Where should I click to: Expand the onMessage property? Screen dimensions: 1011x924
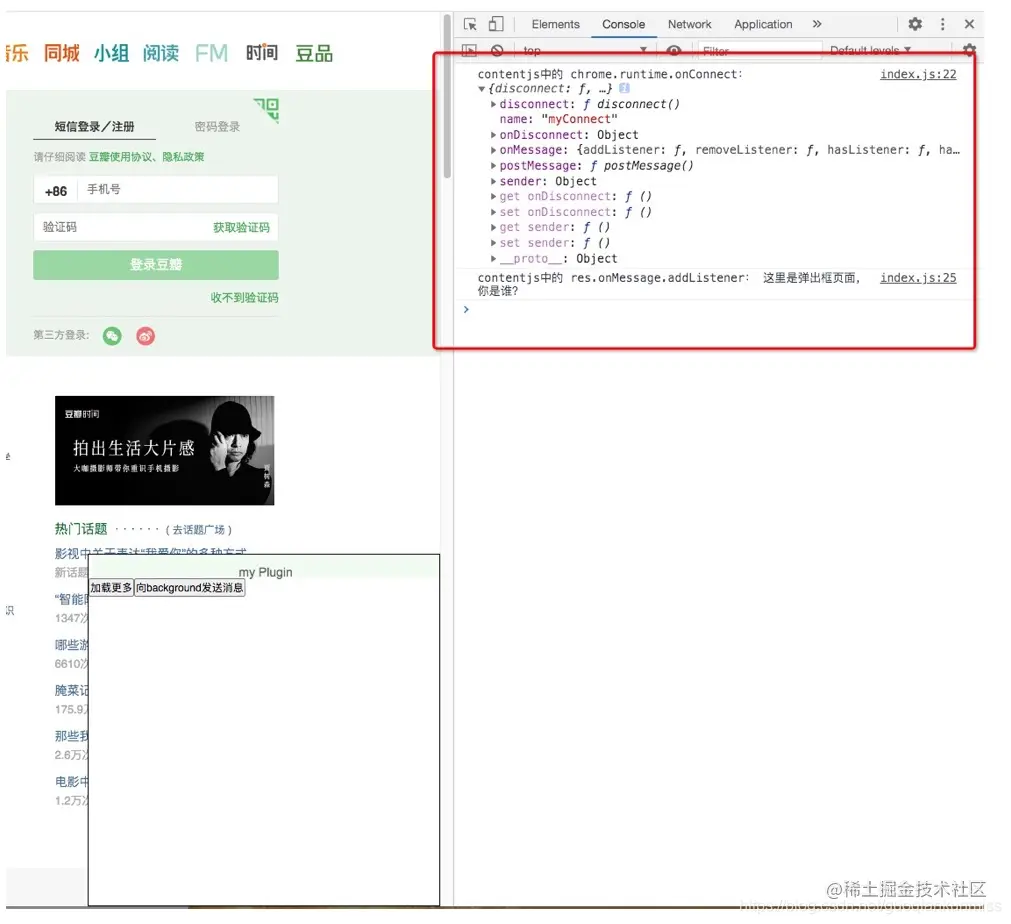(x=493, y=150)
